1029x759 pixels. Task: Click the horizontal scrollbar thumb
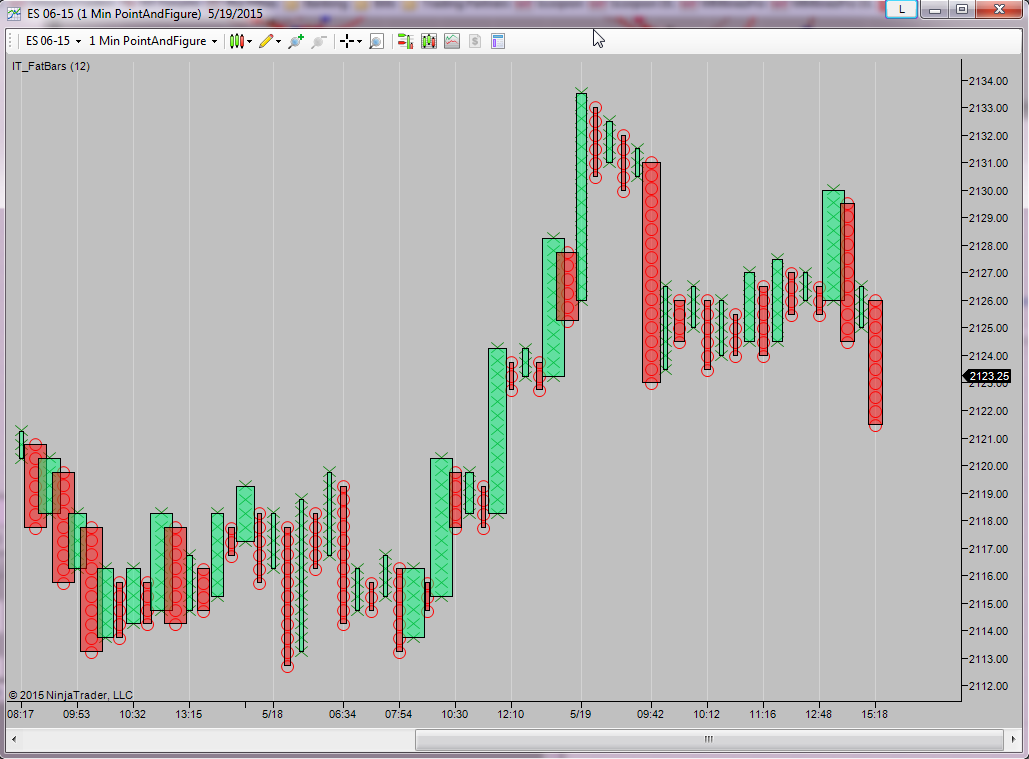click(709, 739)
